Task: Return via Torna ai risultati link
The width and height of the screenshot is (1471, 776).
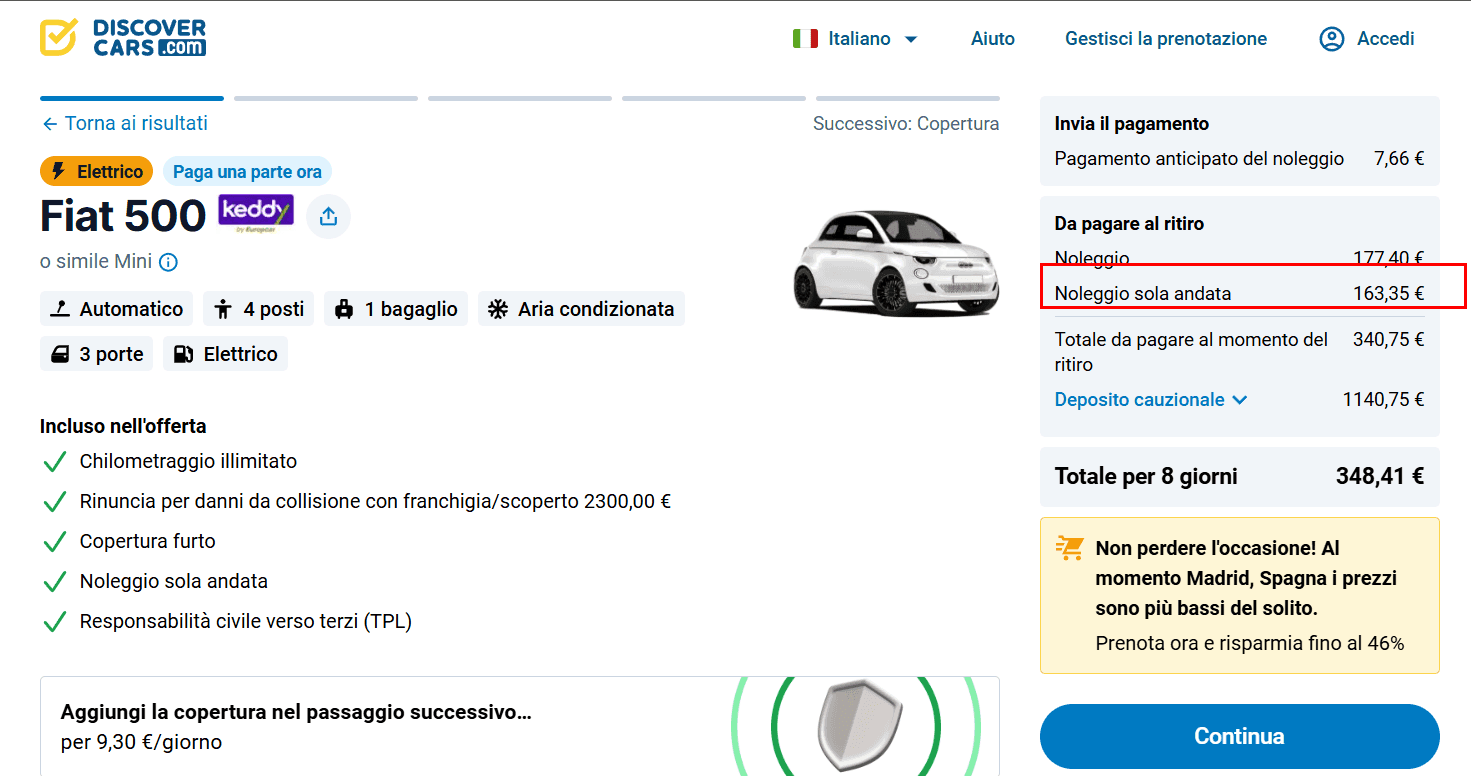Action: pos(136,123)
